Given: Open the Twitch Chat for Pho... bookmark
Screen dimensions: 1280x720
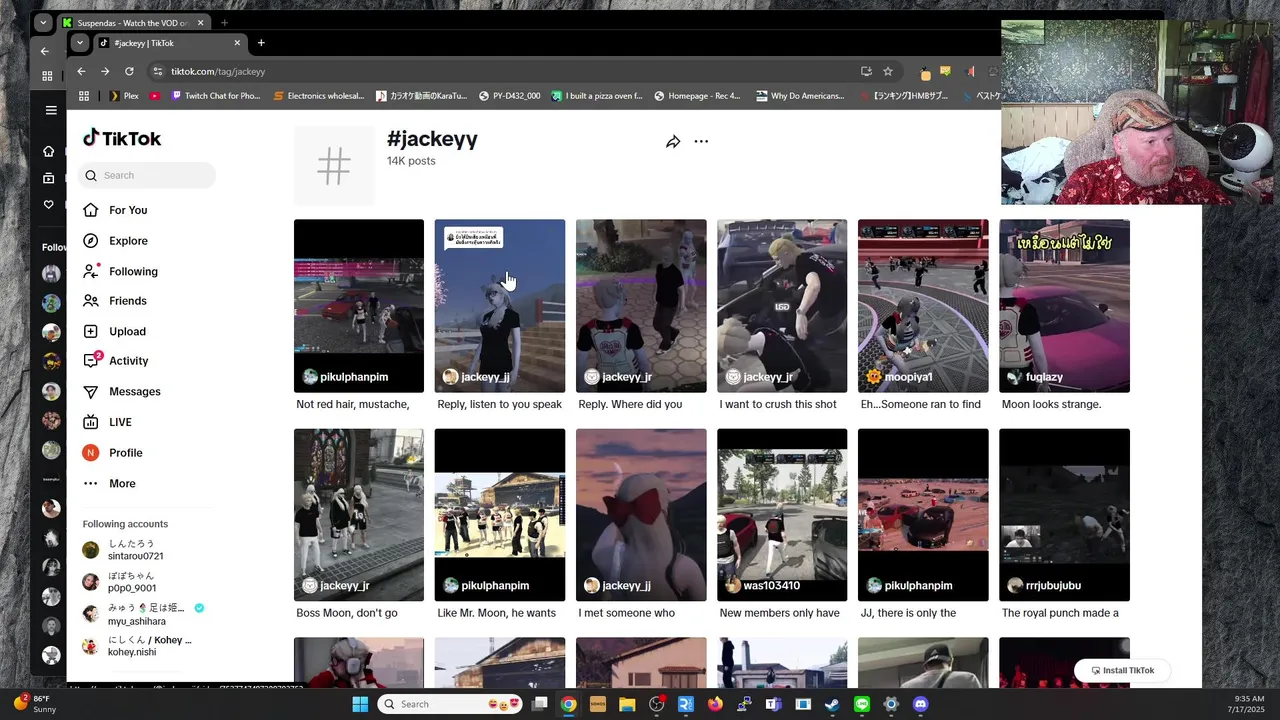Looking at the screenshot, I should pos(216,96).
